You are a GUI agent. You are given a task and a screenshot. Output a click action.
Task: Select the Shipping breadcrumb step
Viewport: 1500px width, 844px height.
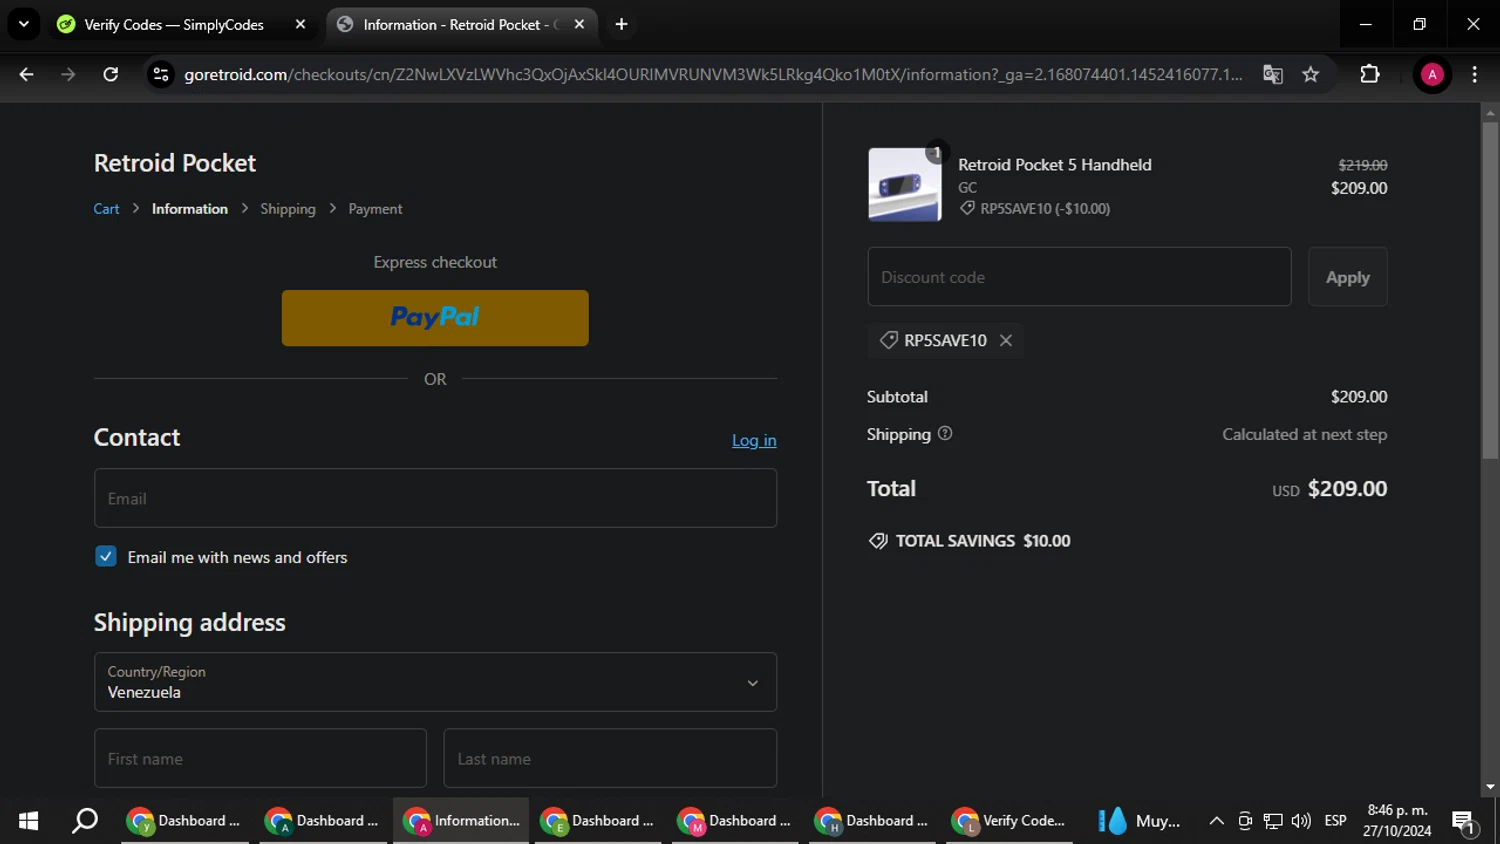tap(288, 209)
